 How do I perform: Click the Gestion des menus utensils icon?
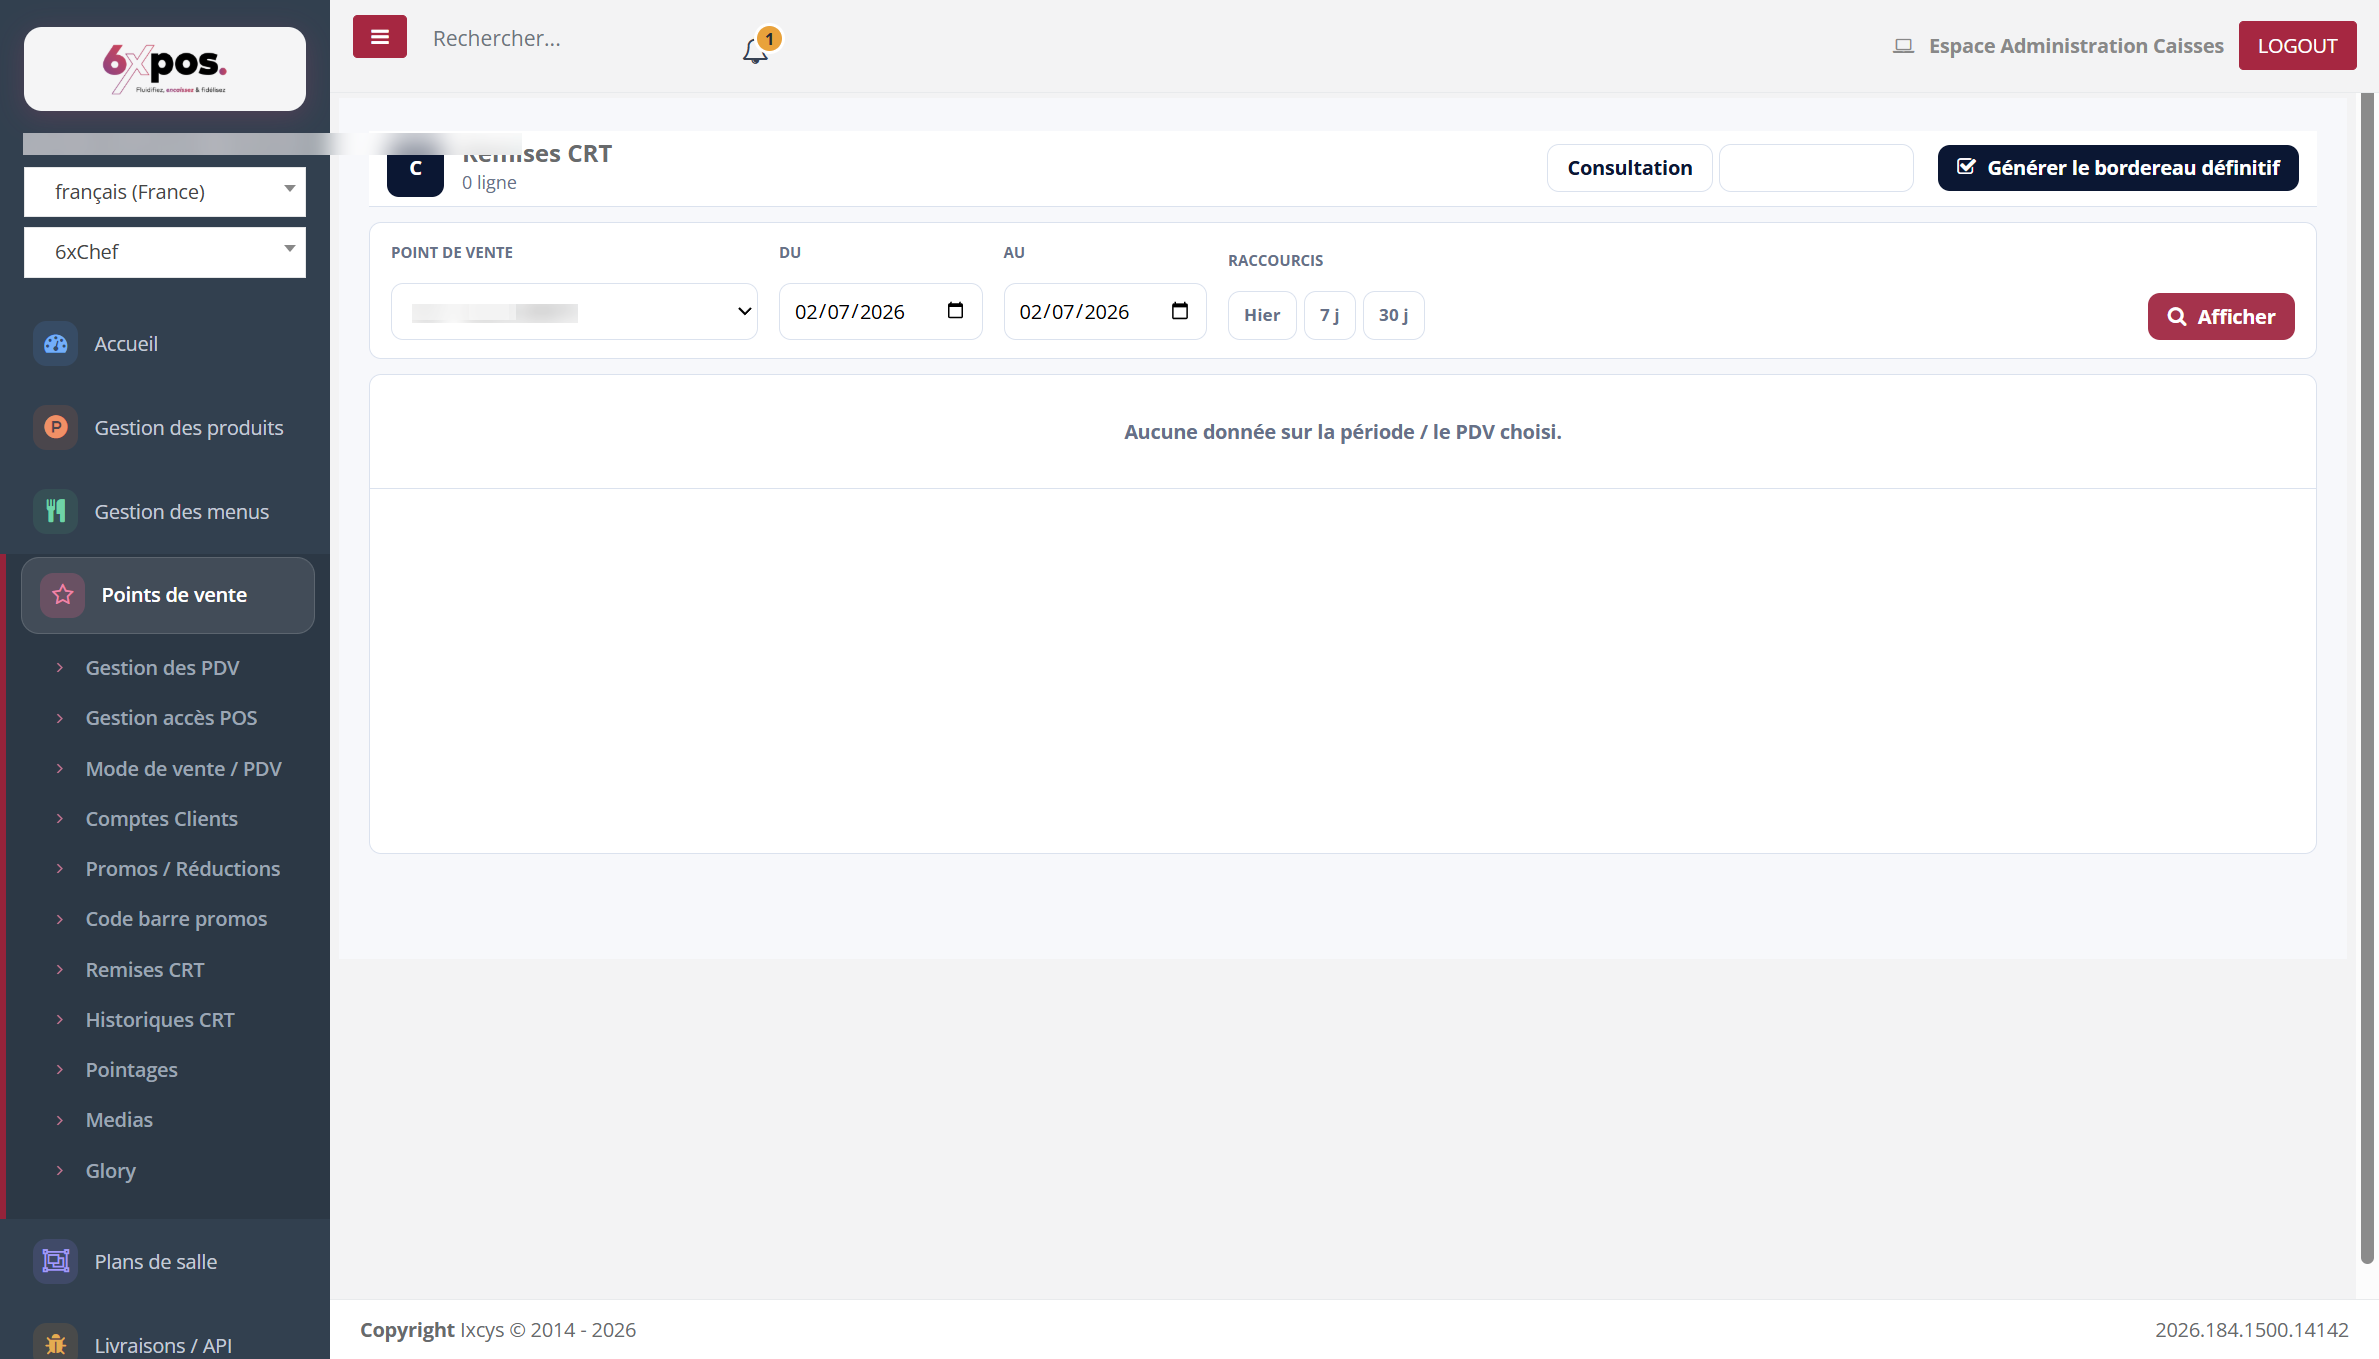[56, 512]
